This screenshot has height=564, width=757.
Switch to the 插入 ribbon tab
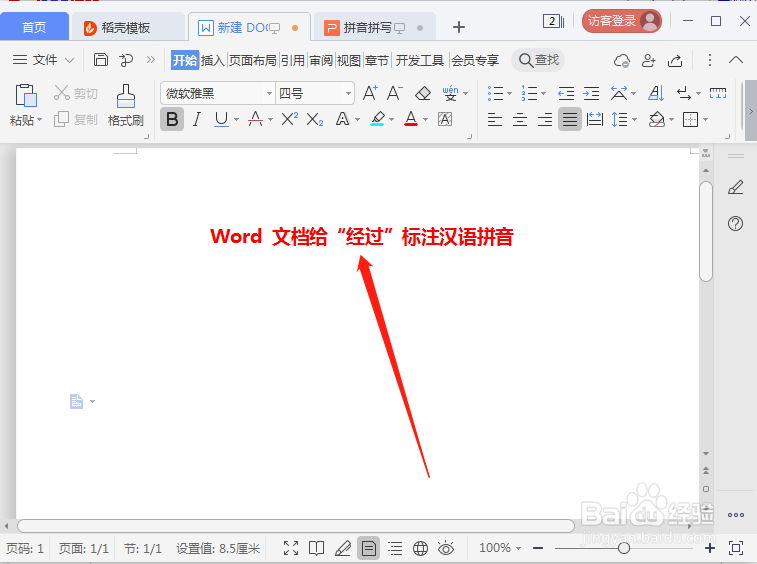[213, 60]
